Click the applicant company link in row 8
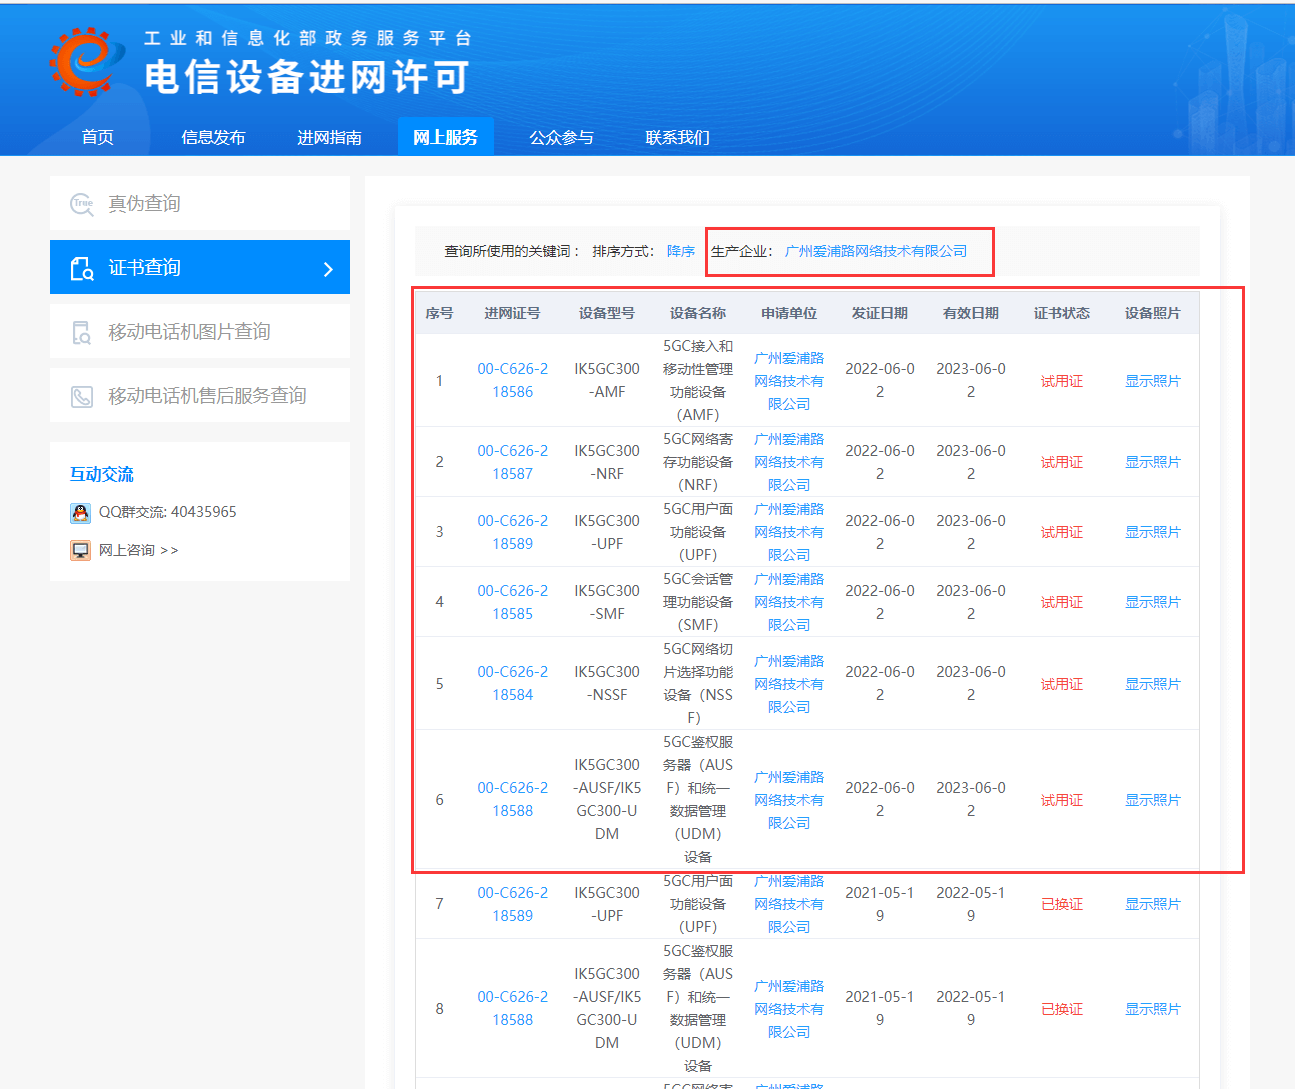 (789, 1009)
